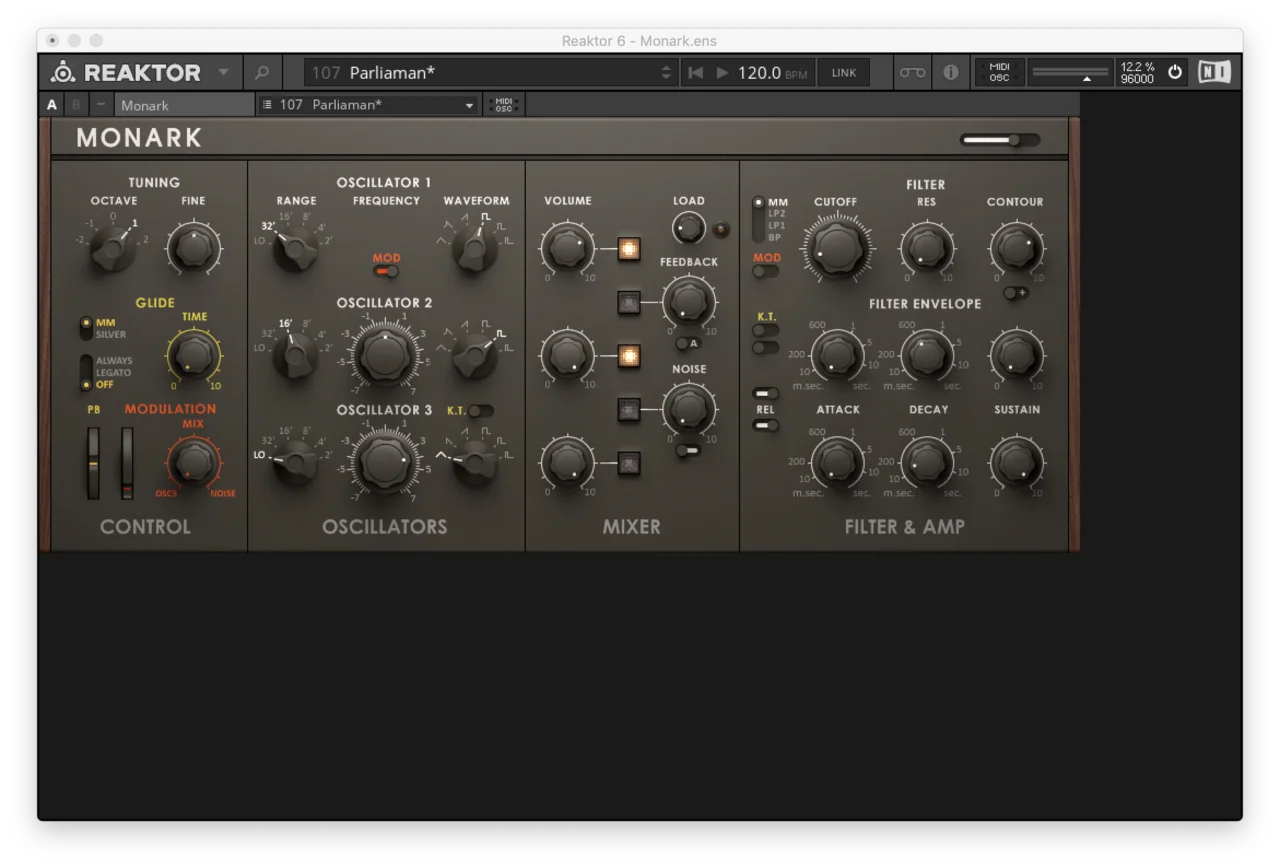Toggle the Oscillator 1 mixer on button
Screen dimensions: 1280x867
[629, 249]
